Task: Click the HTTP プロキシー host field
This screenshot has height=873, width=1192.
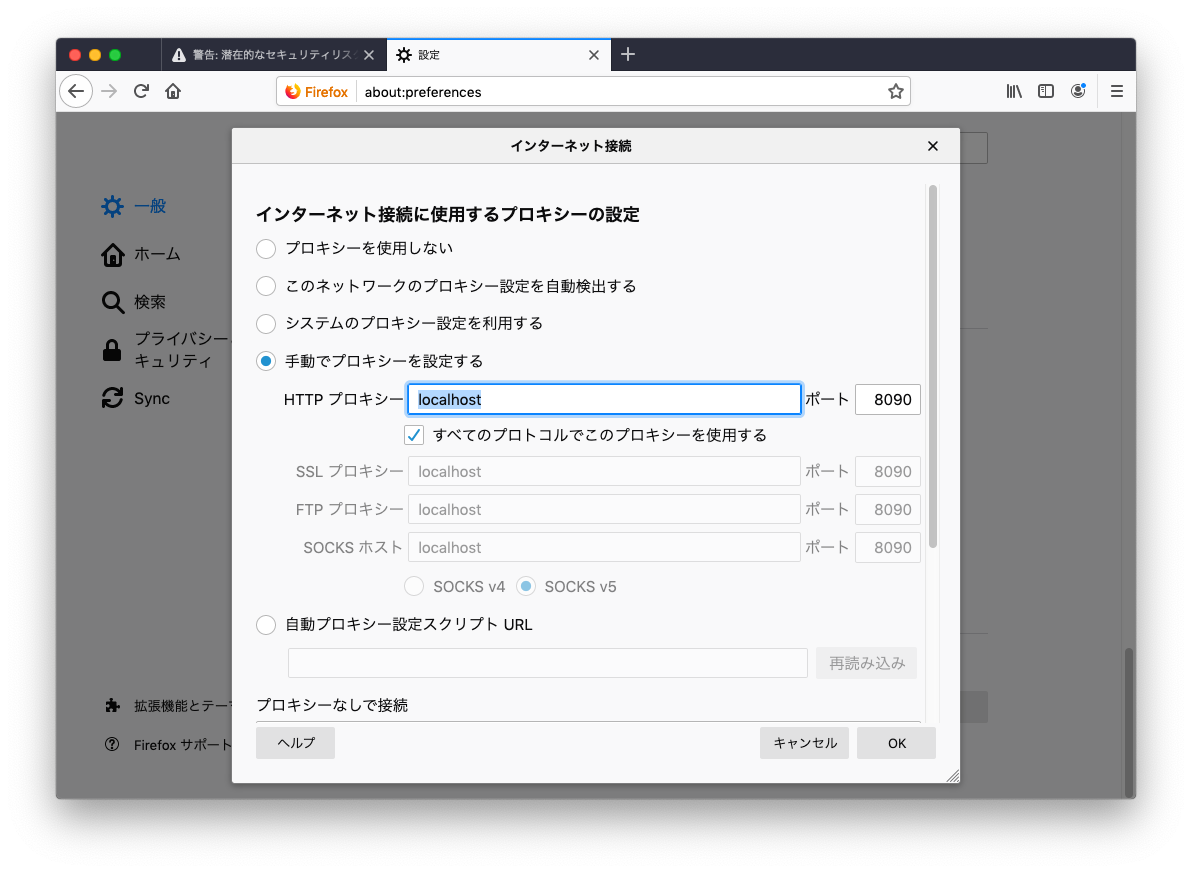Action: [x=604, y=399]
